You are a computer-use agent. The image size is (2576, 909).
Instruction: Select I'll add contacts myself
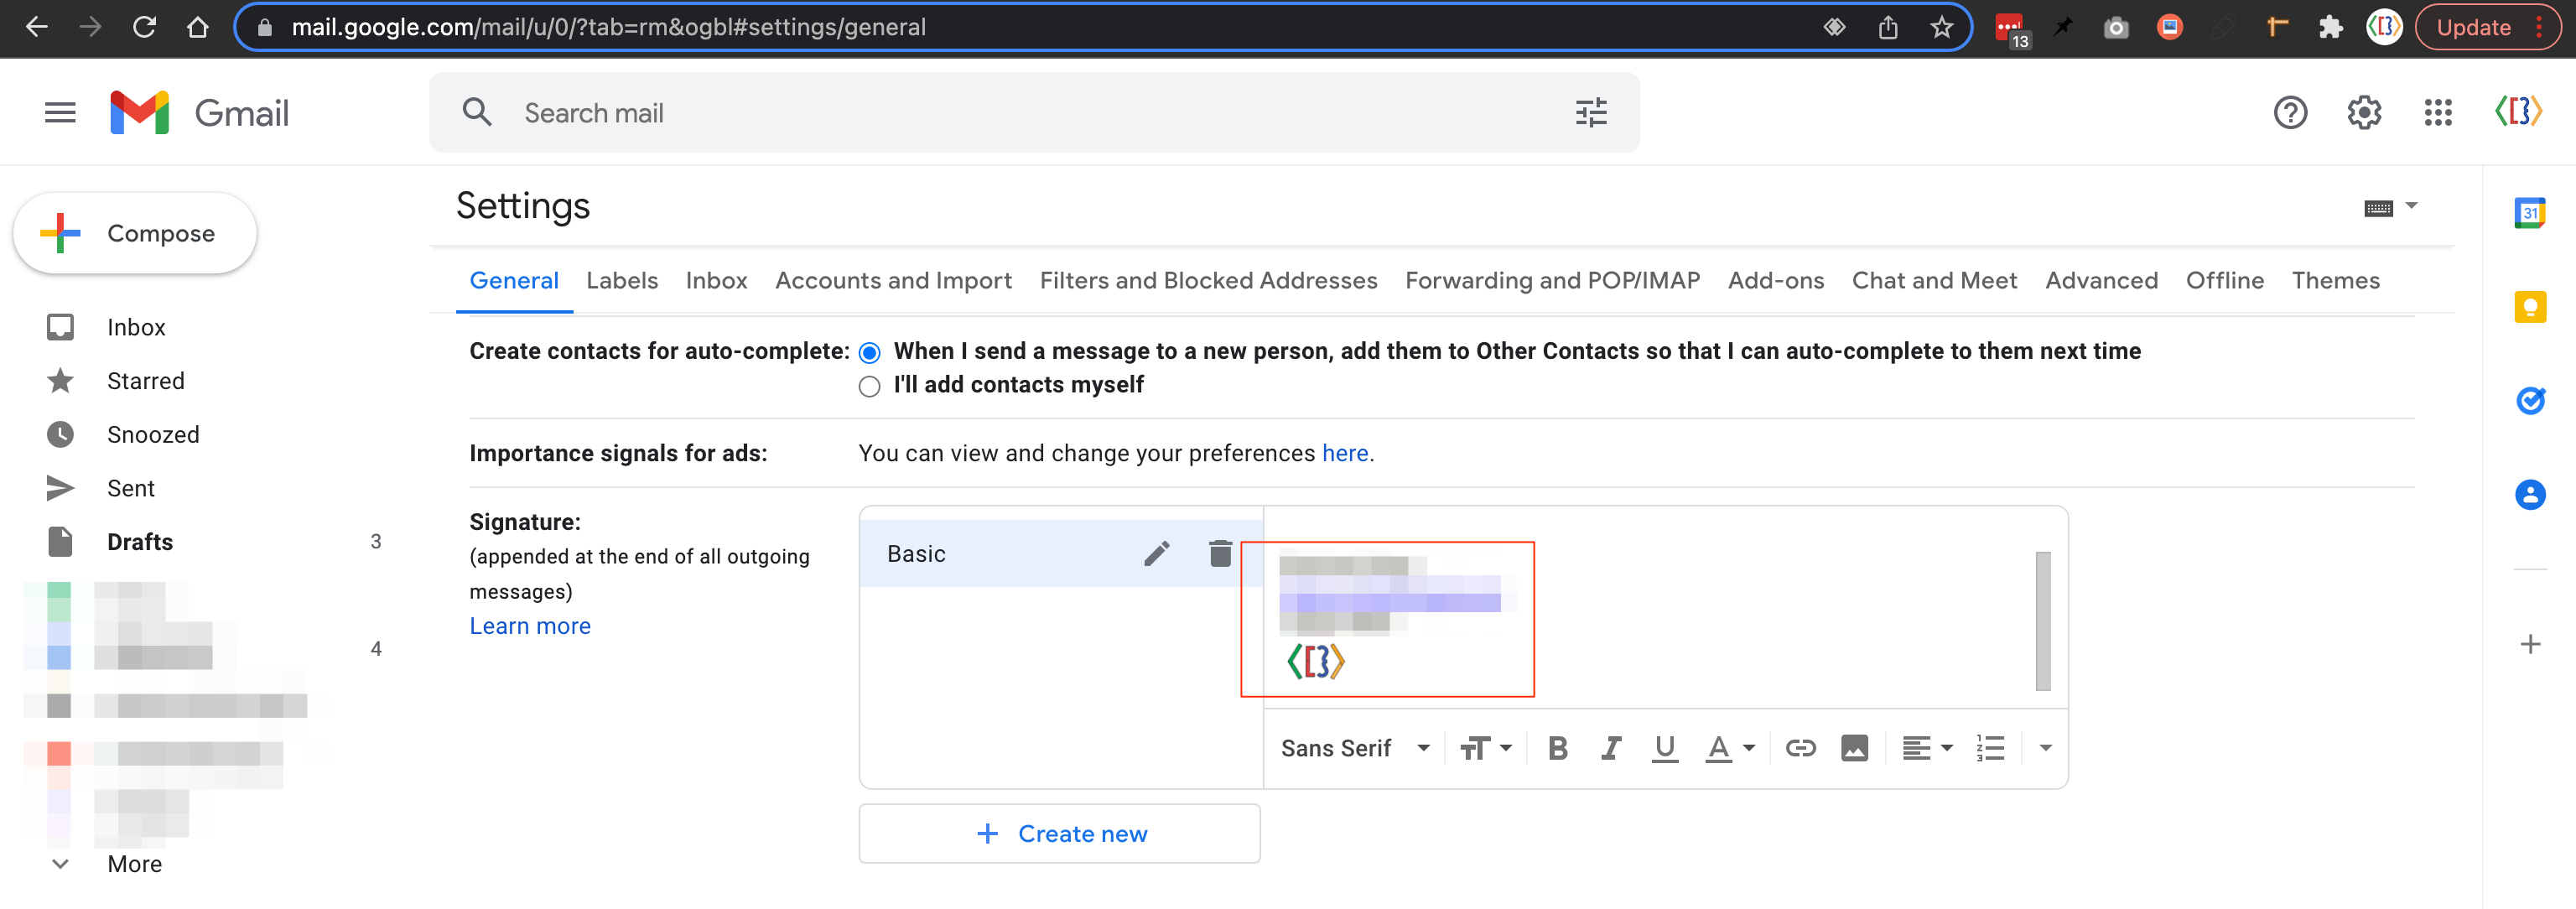(x=869, y=386)
